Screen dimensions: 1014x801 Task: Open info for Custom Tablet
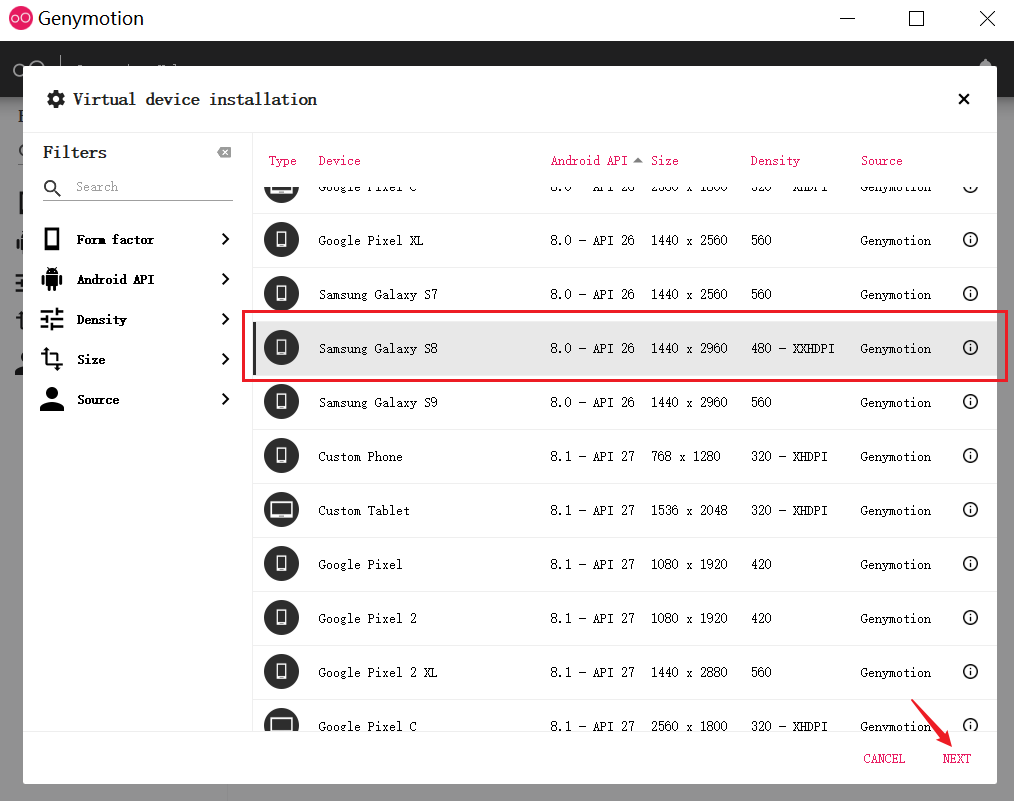[x=970, y=509]
